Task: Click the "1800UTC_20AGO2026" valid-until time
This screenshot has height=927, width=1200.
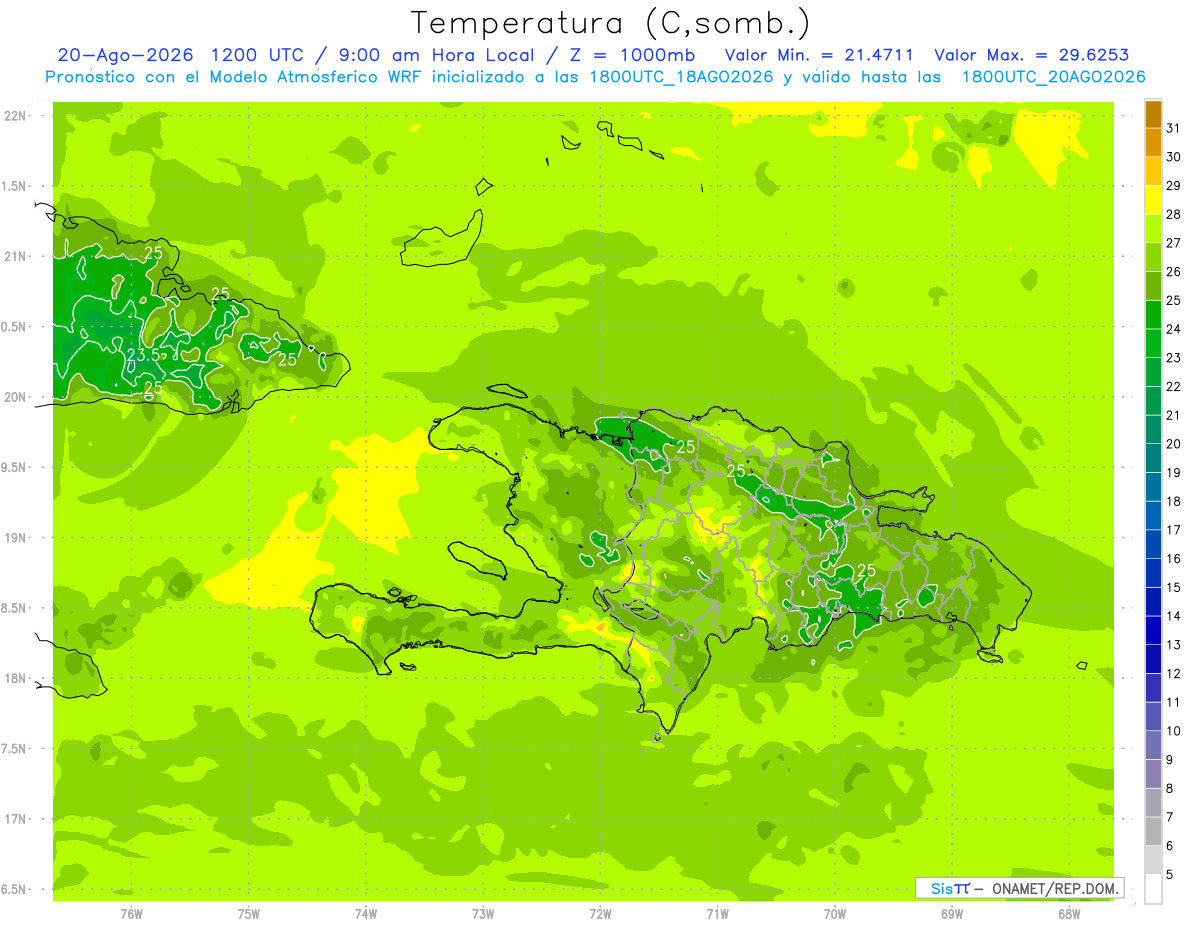Action: pyautogui.click(x=1053, y=77)
